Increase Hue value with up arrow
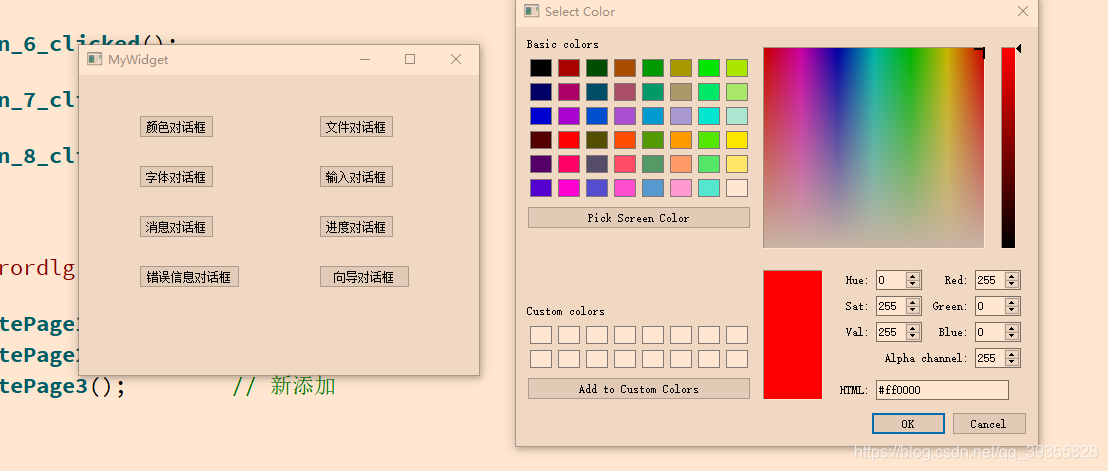 point(913,277)
